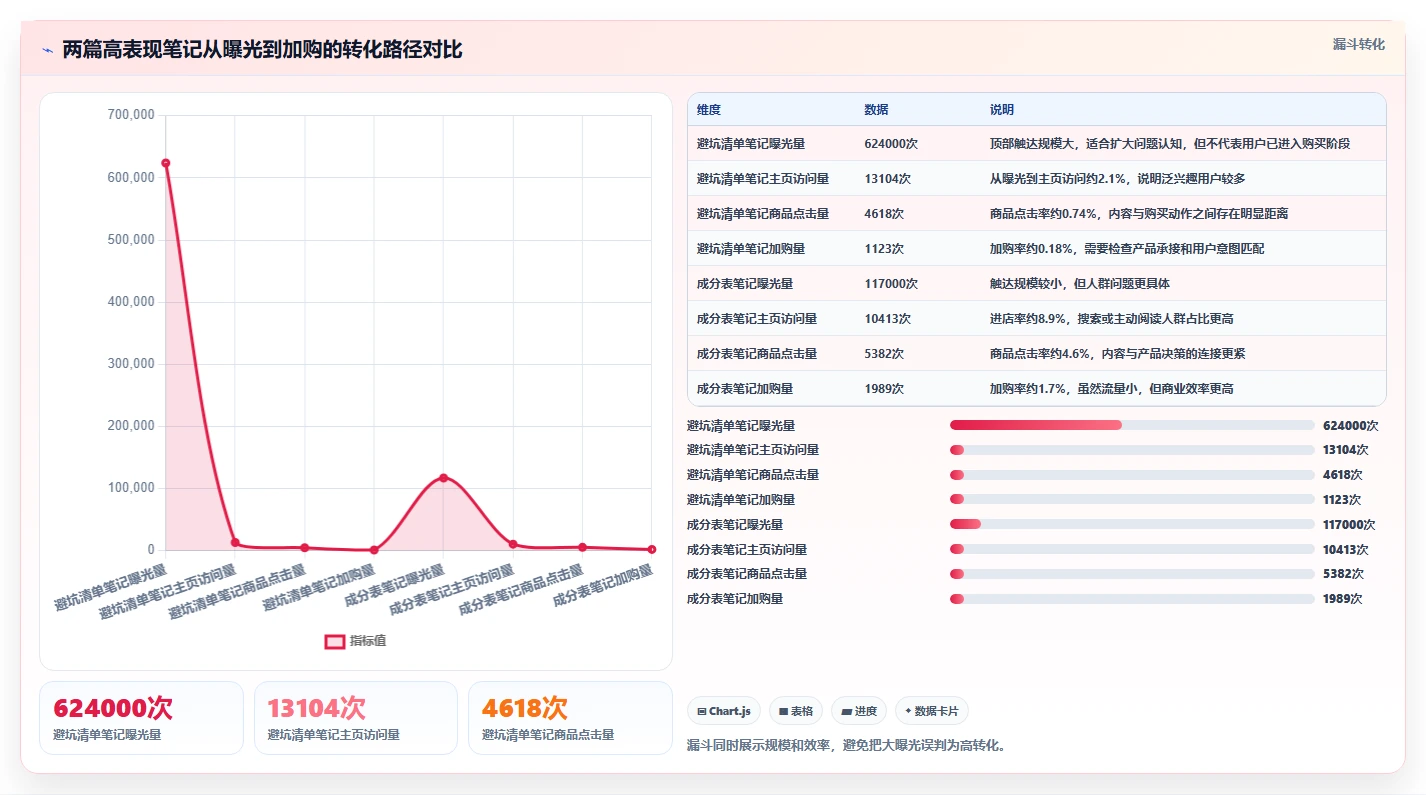Click the lightning icon beside the title
The height and width of the screenshot is (795, 1426).
tap(47, 50)
